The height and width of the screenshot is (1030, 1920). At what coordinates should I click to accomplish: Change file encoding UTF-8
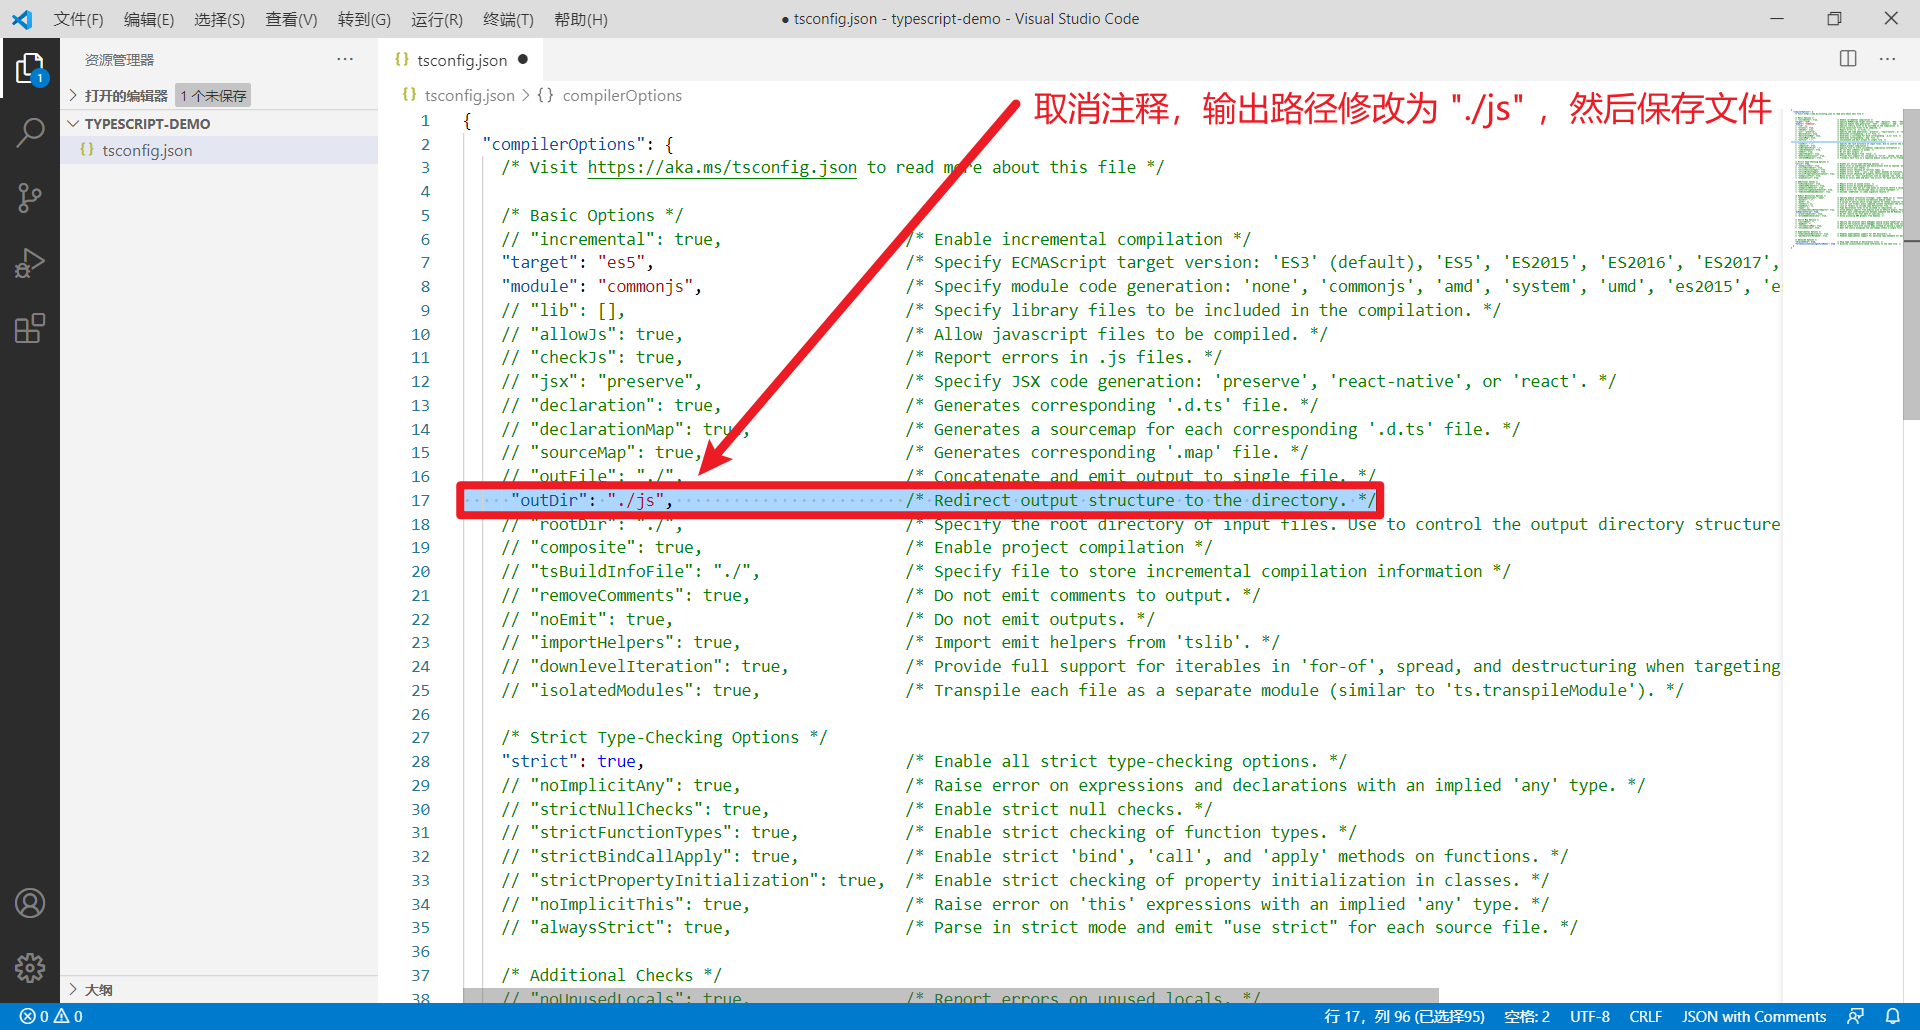pyautogui.click(x=1589, y=1016)
